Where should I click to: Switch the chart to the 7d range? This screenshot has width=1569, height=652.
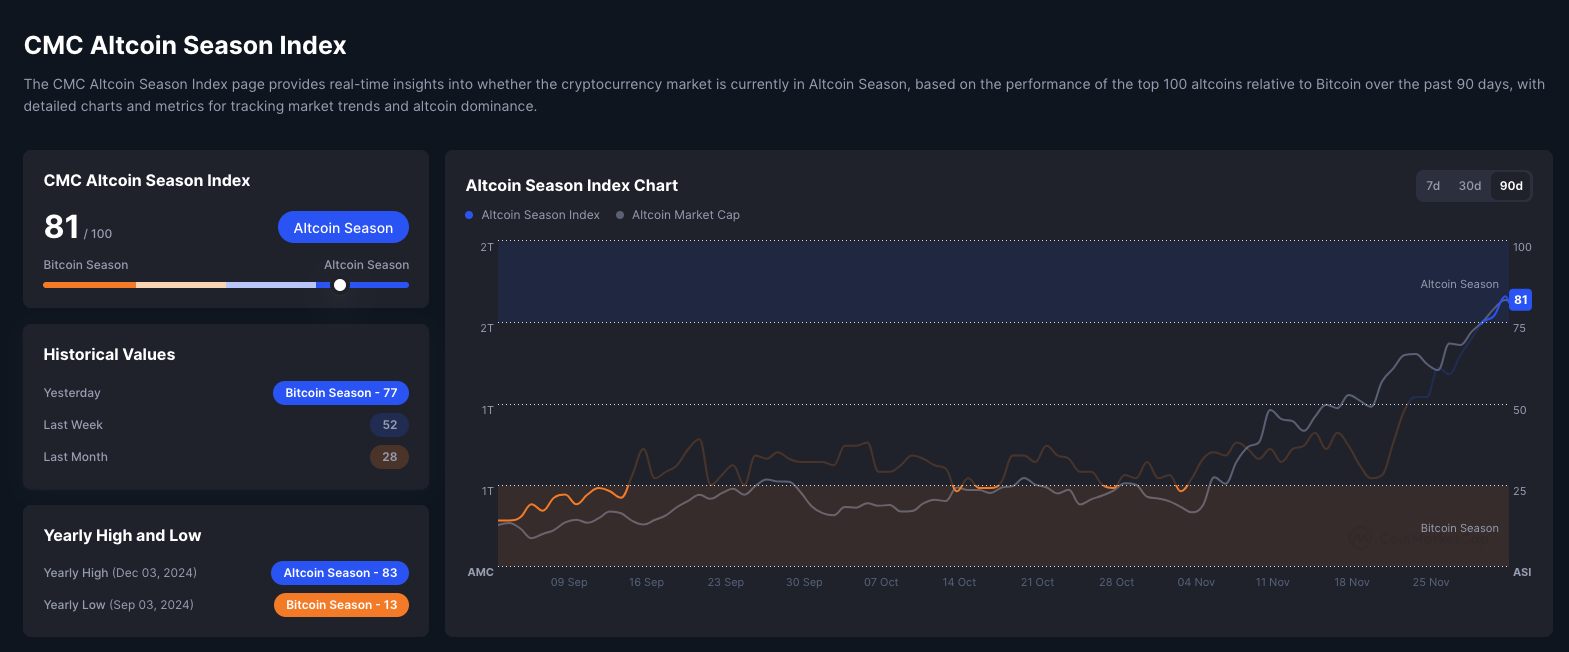click(x=1433, y=186)
